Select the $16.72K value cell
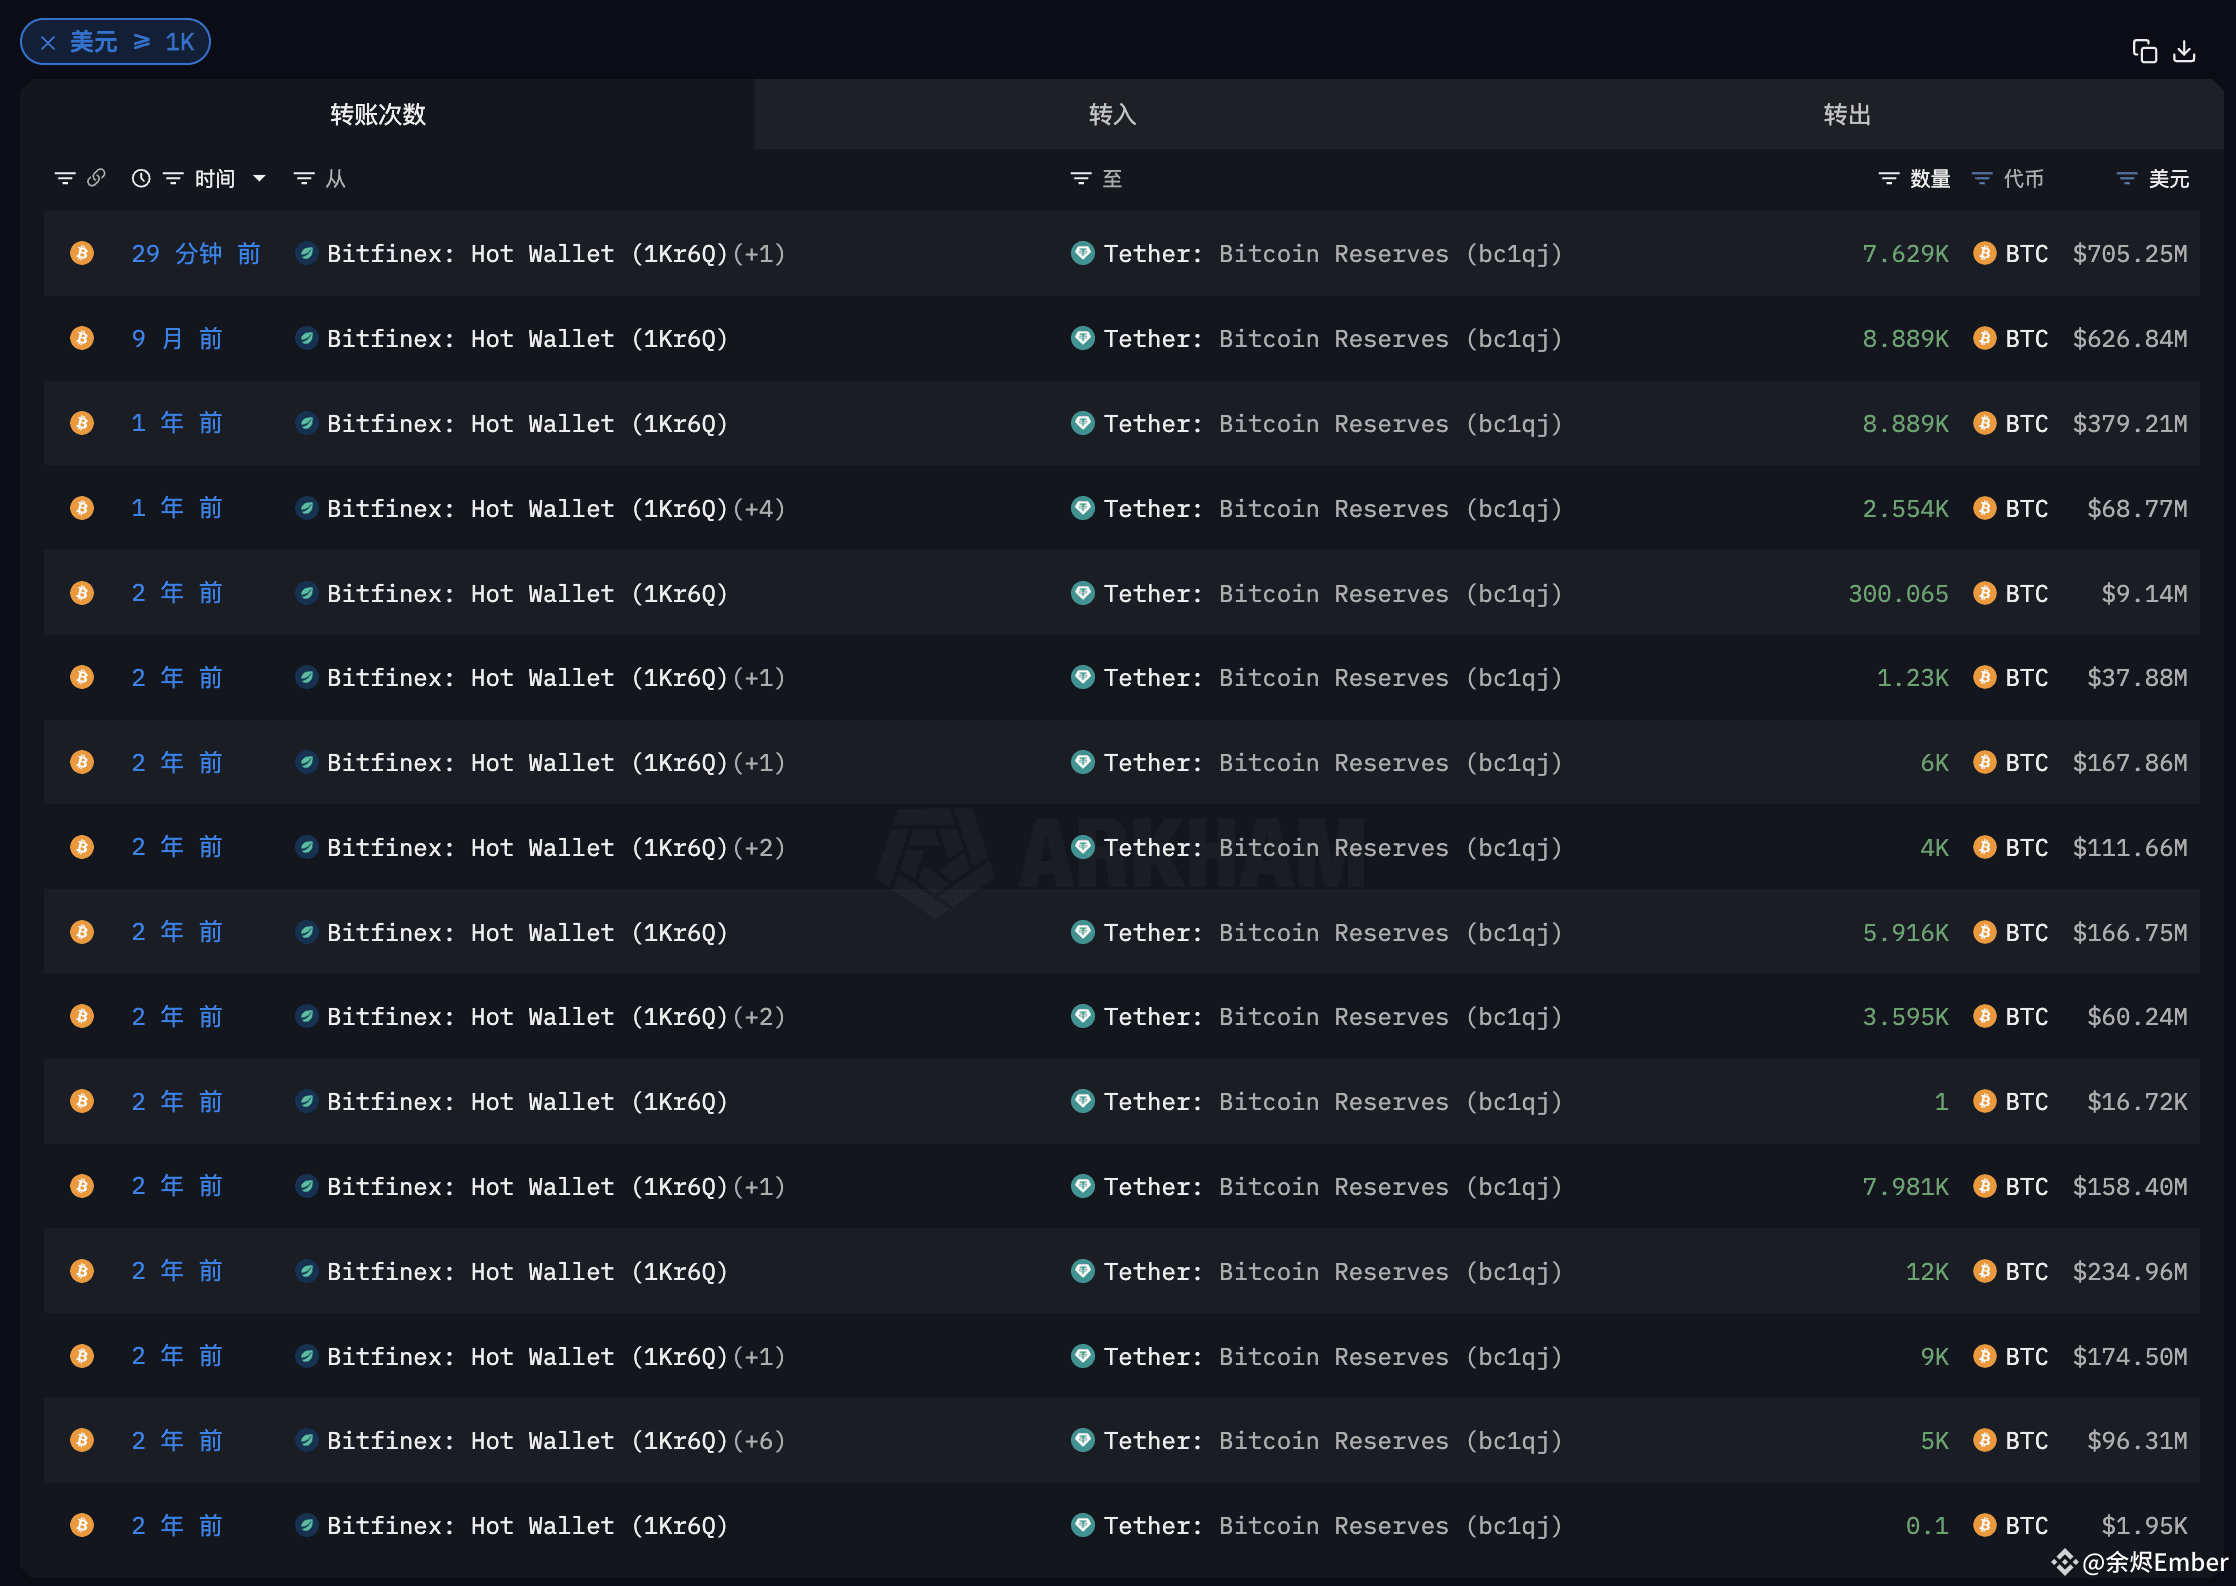Viewport: 2236px width, 1586px height. (x=2137, y=1102)
